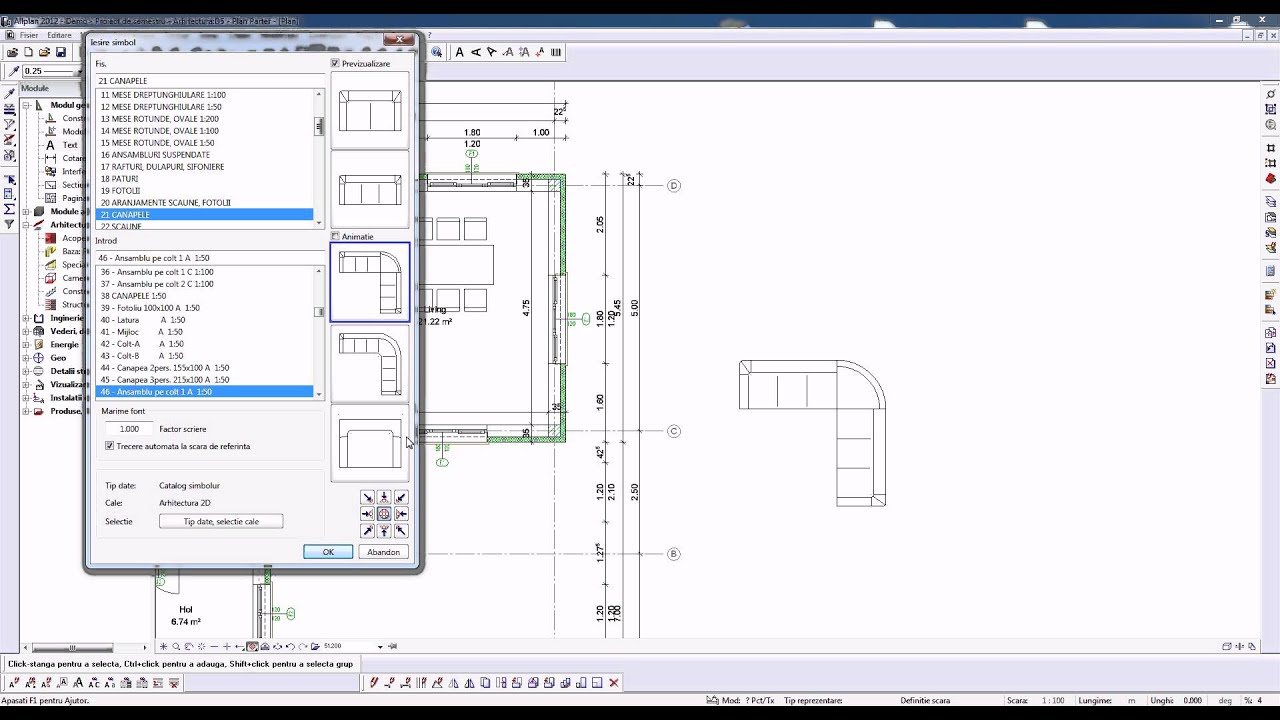Click the redraw asterisk icon in viewport toolbar
This screenshot has width=1280, height=720.
pos(164,647)
